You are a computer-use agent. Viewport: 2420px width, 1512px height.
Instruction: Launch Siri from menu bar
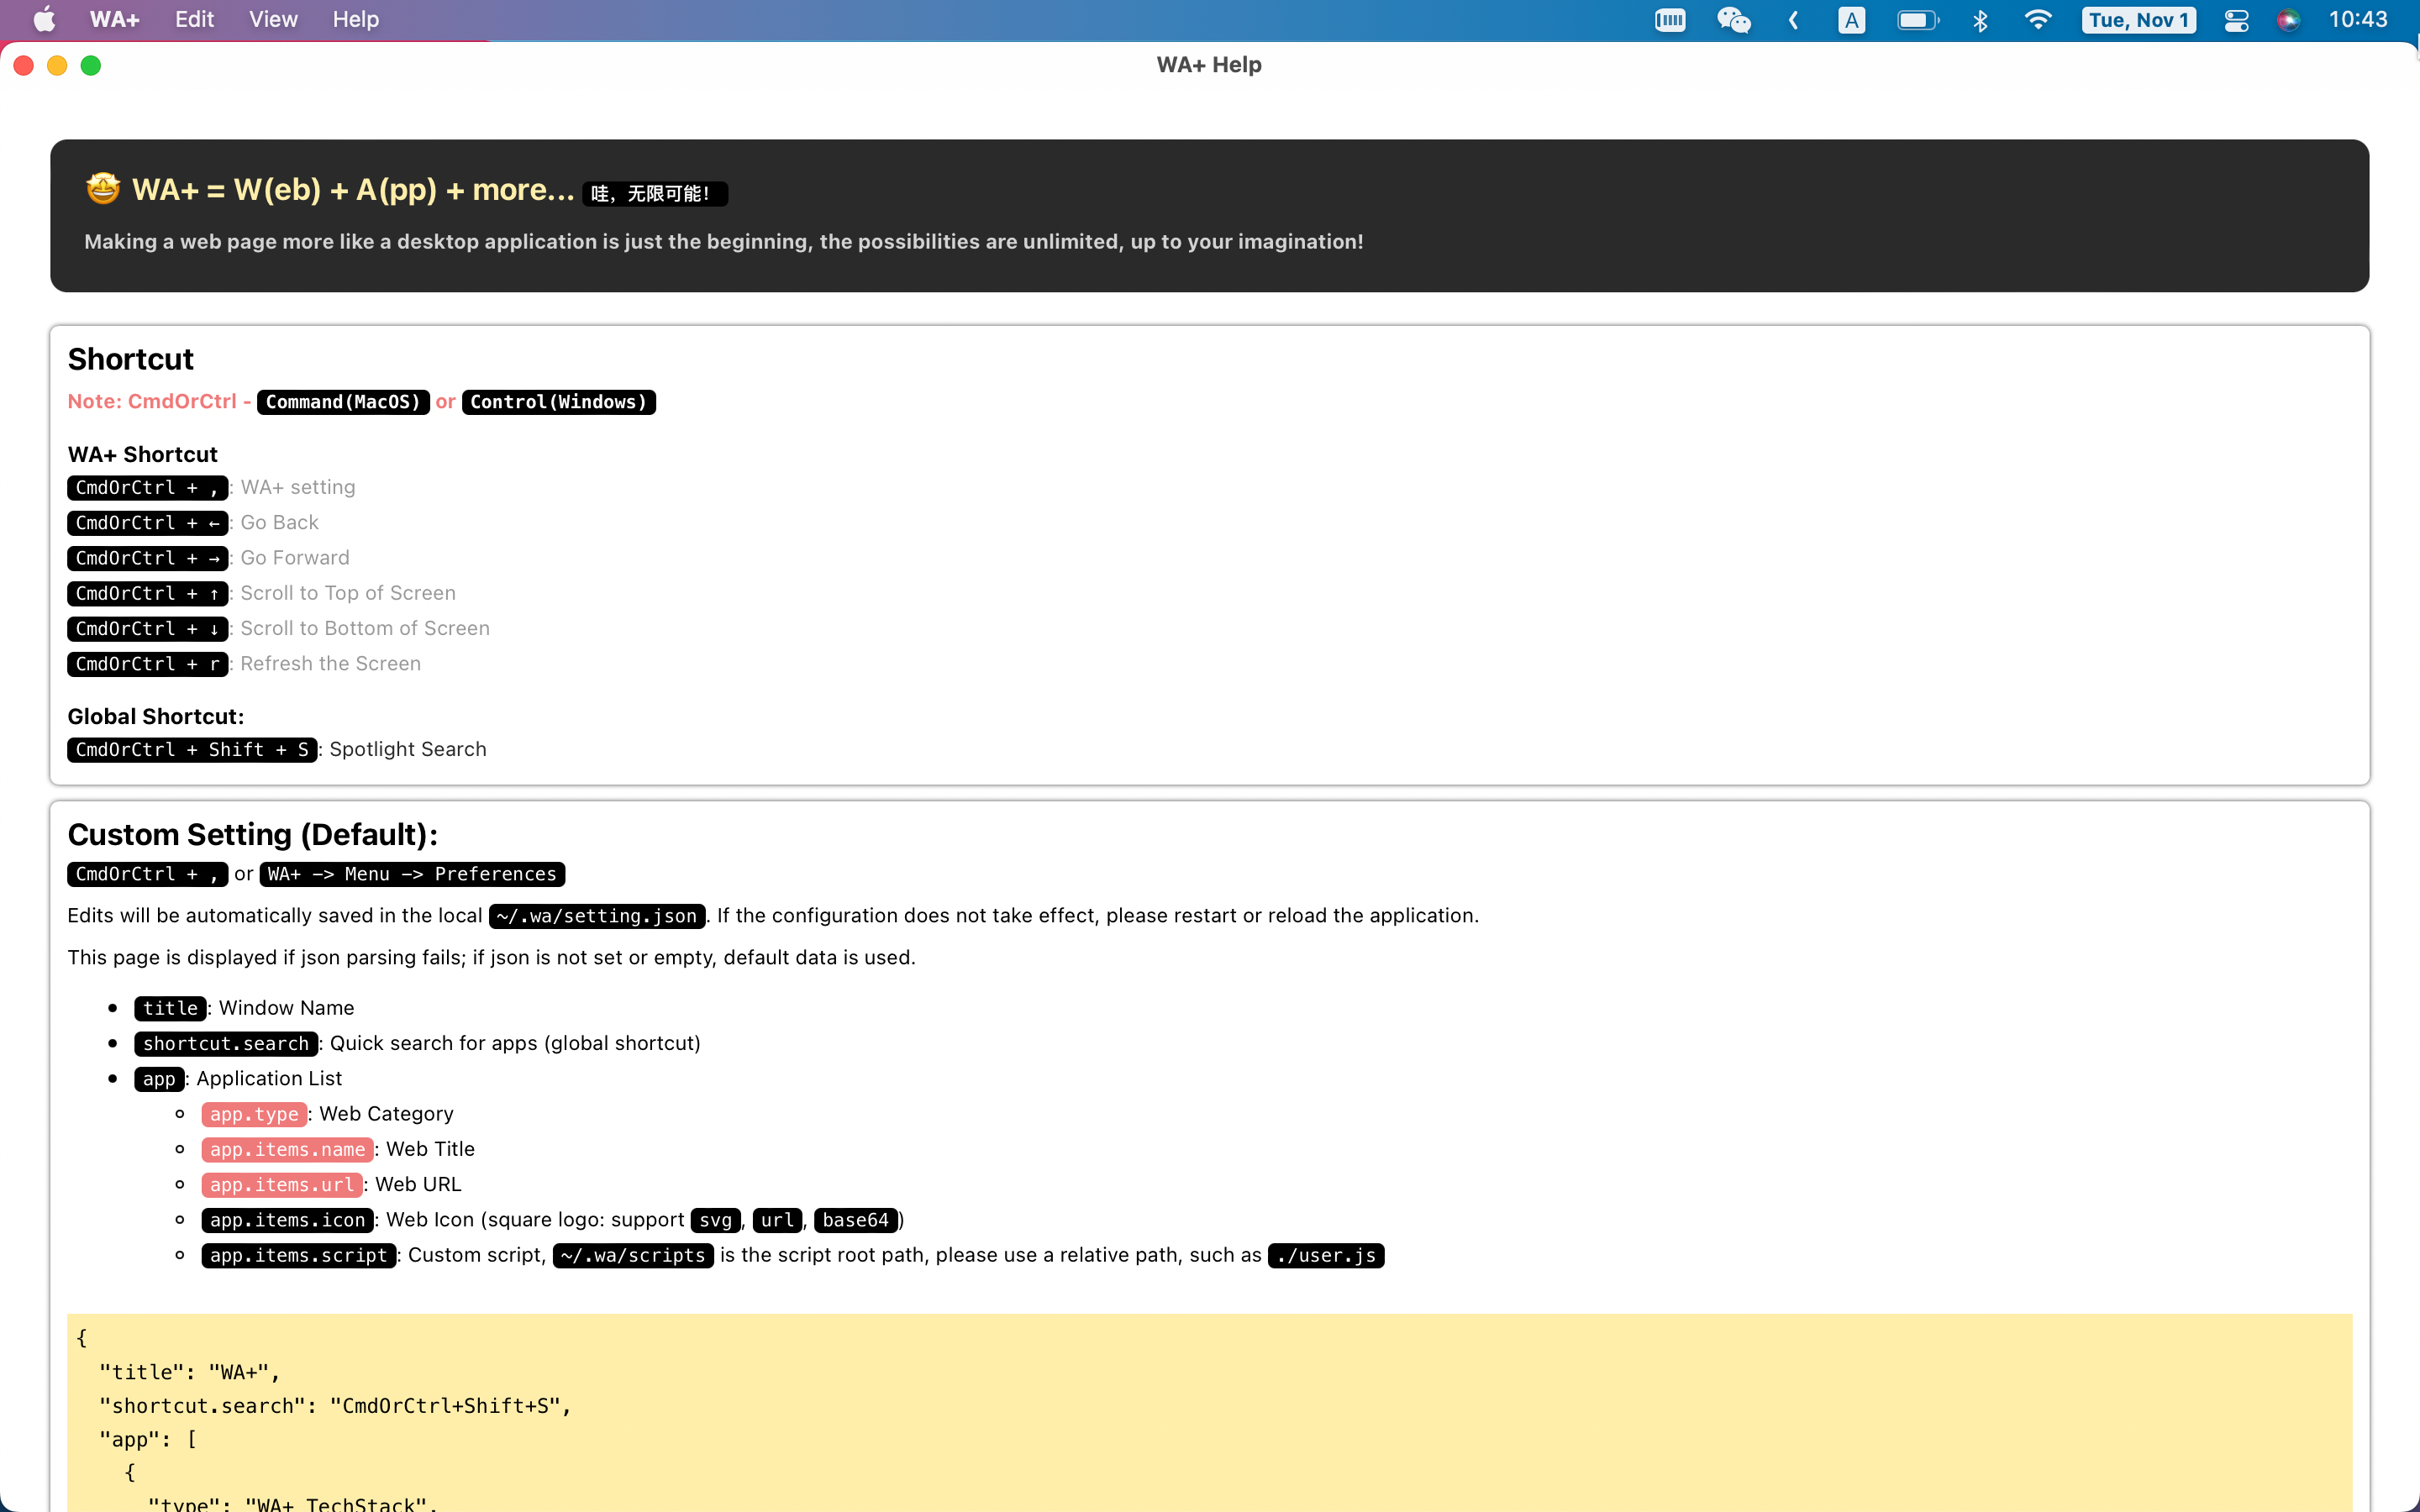[2288, 20]
